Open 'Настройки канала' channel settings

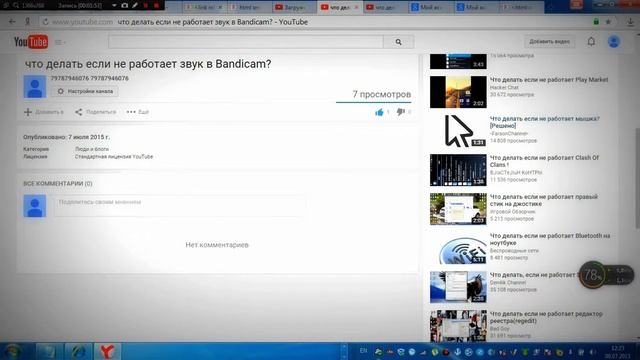(85, 91)
